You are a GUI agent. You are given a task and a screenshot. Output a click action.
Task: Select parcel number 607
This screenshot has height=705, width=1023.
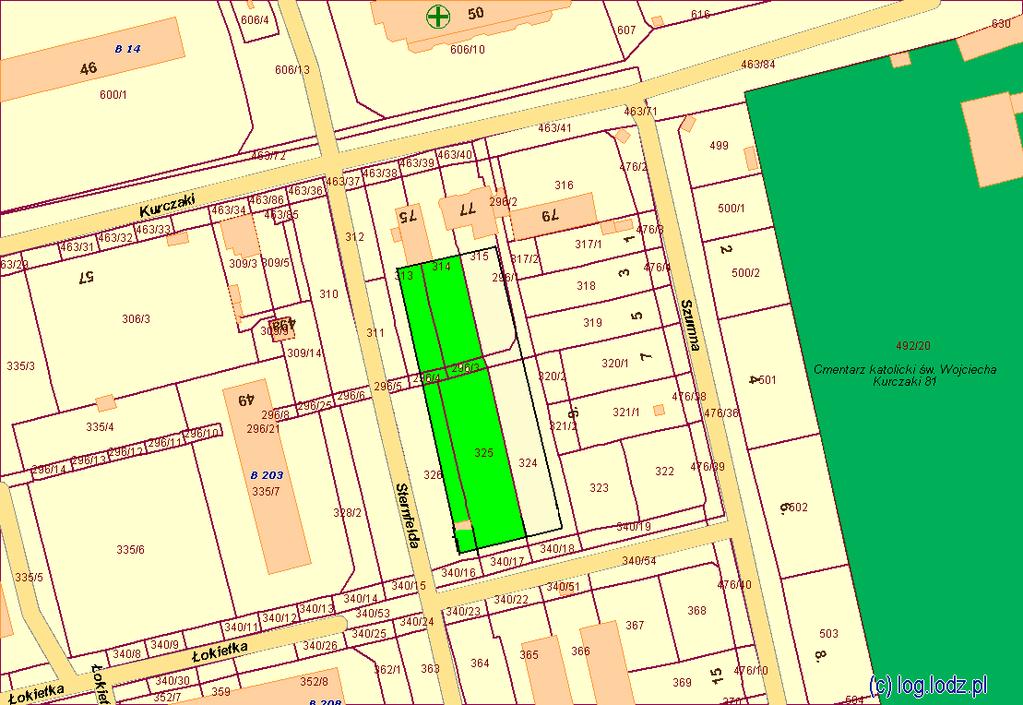[x=626, y=30]
